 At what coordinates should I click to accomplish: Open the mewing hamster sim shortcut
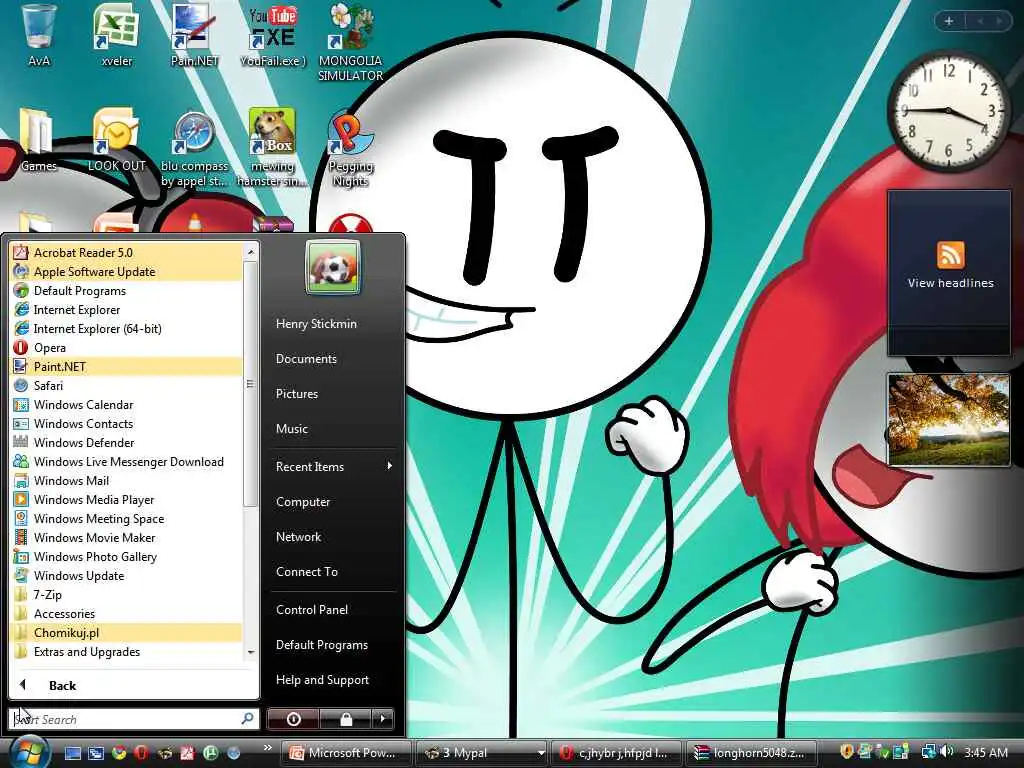pos(272,148)
